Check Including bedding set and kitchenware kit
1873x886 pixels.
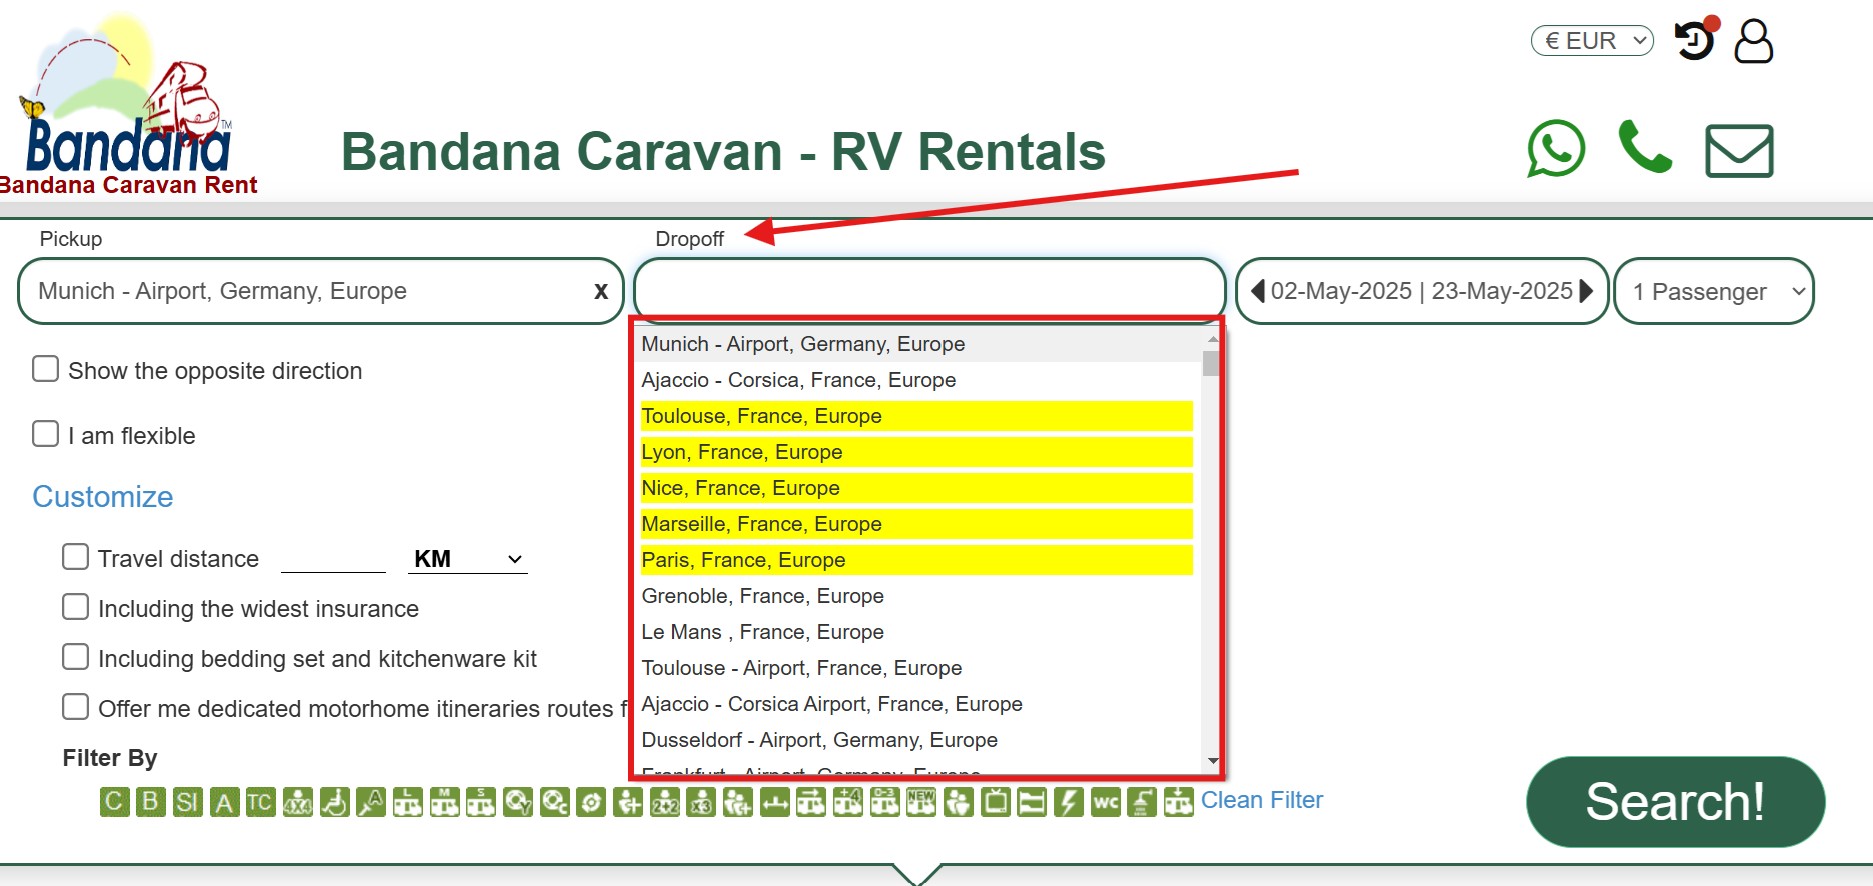click(x=75, y=657)
